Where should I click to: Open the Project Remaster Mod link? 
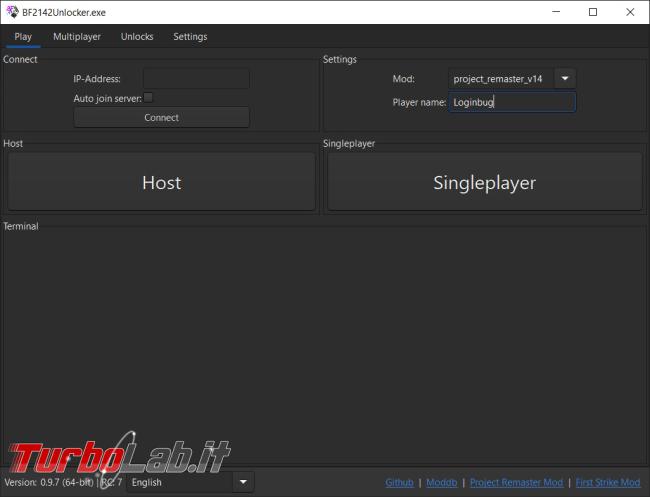pyautogui.click(x=517, y=482)
